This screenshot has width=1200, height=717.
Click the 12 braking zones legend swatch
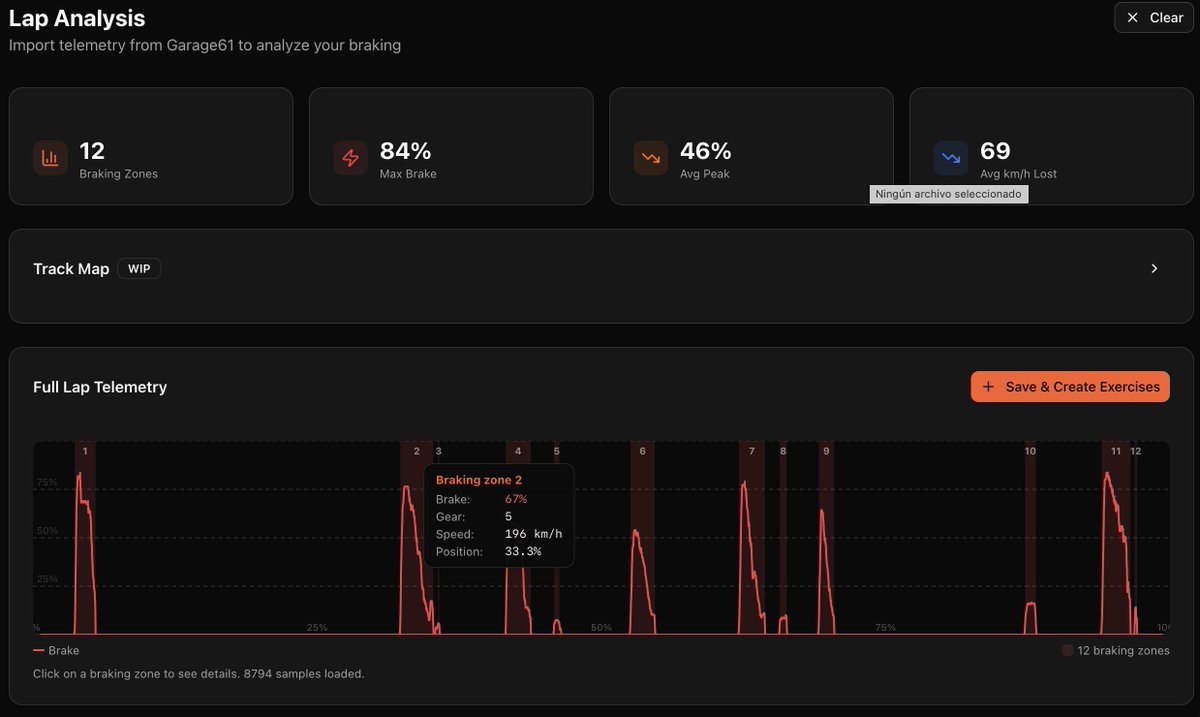(x=1067, y=651)
